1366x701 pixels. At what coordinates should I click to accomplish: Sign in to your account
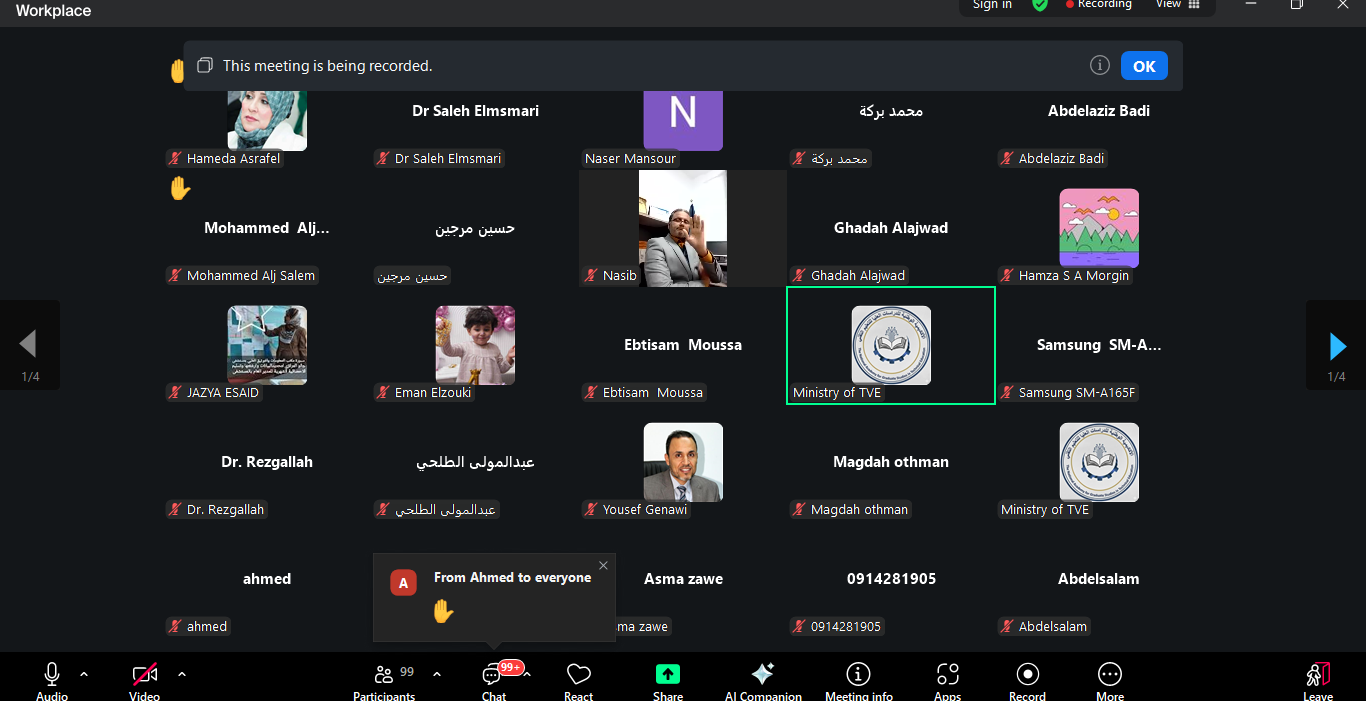point(991,5)
